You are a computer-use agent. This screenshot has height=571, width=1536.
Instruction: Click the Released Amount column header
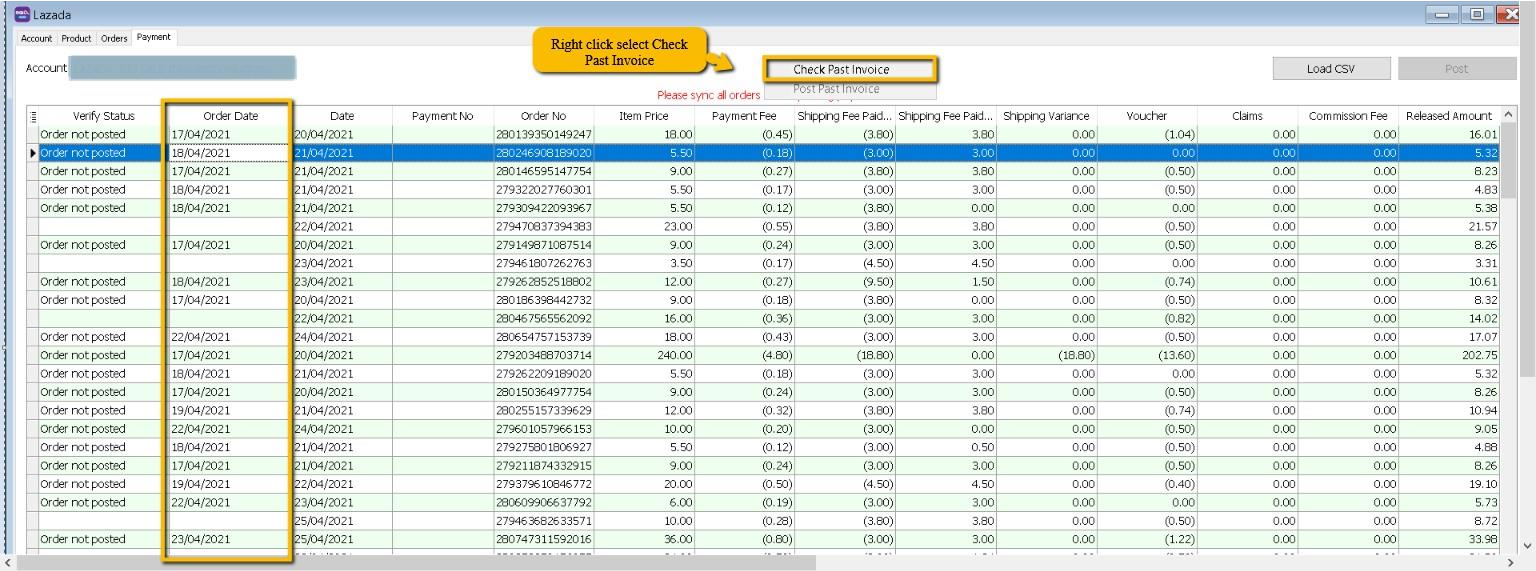pyautogui.click(x=1448, y=116)
